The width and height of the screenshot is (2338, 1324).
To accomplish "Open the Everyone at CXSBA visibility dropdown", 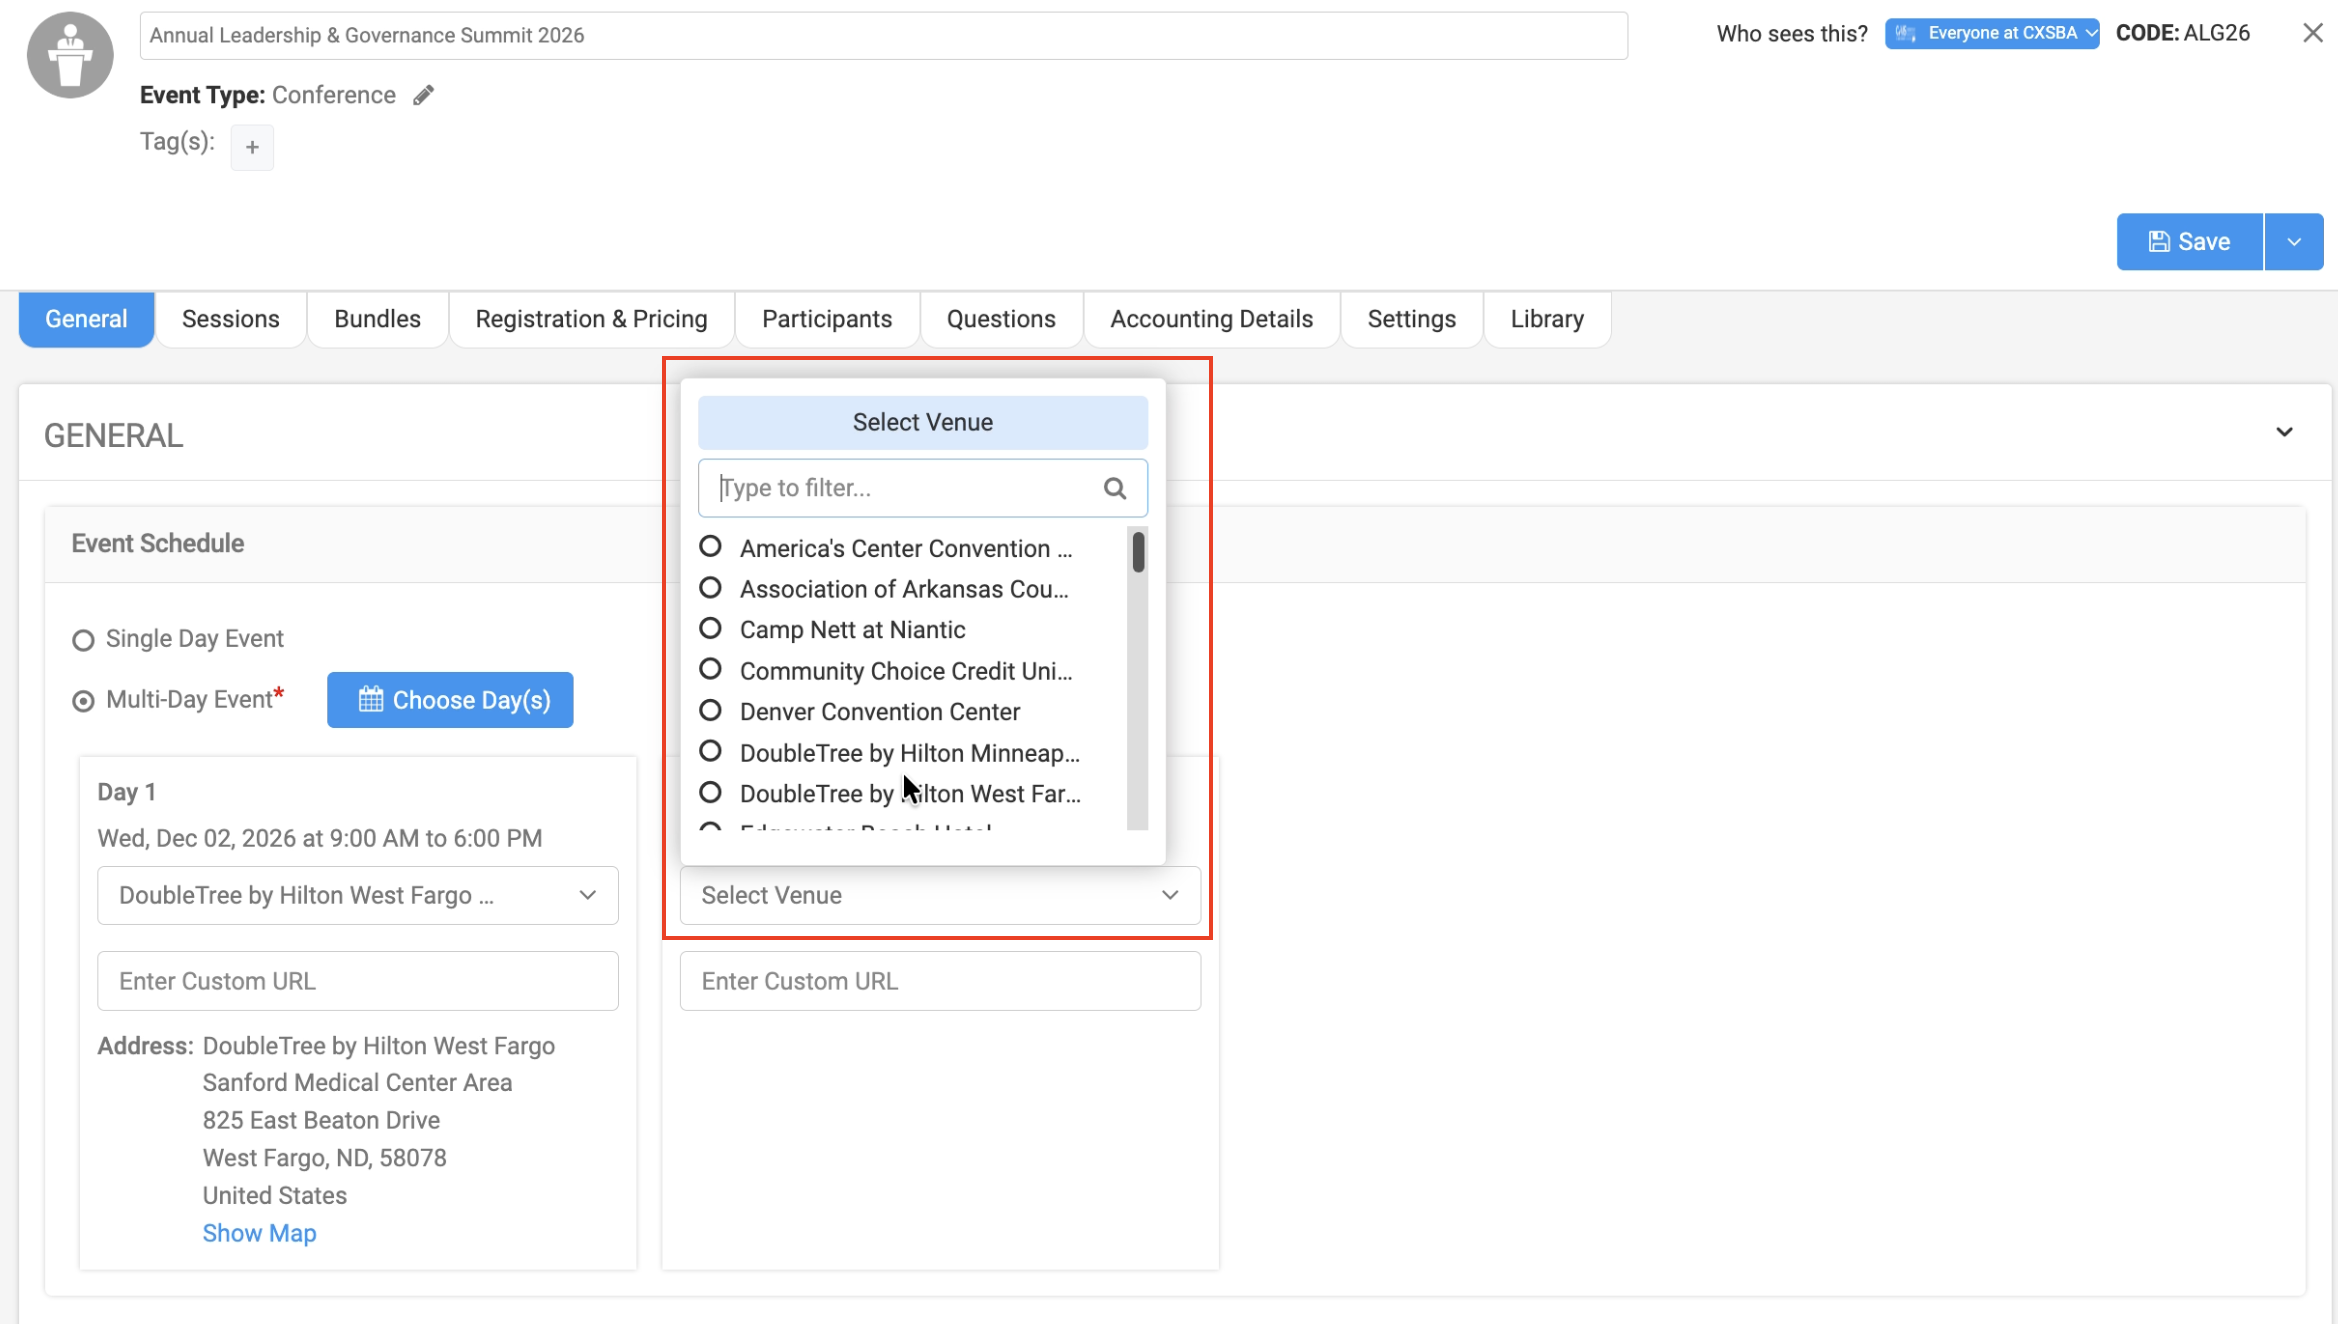I will pos(1991,33).
